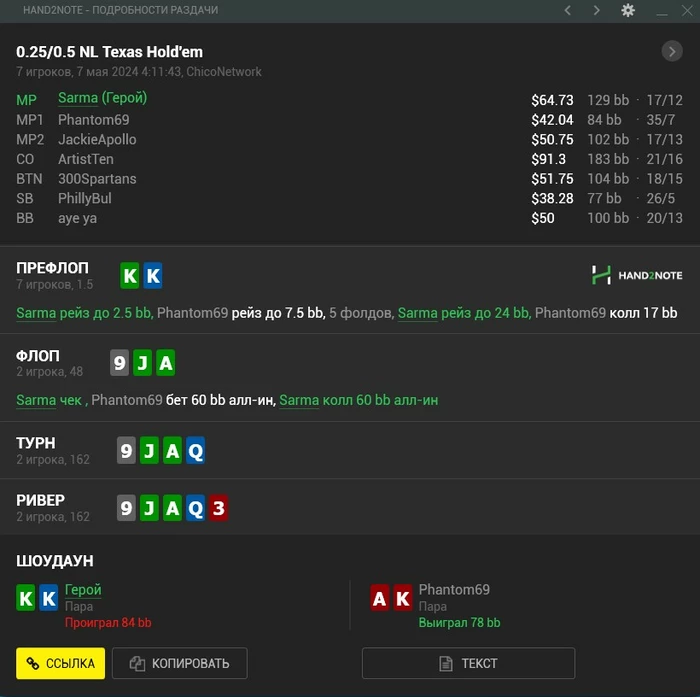Viewport: 700px width, 697px height.
Task: Click the ШОУДАУН section heading
Action: 55,561
